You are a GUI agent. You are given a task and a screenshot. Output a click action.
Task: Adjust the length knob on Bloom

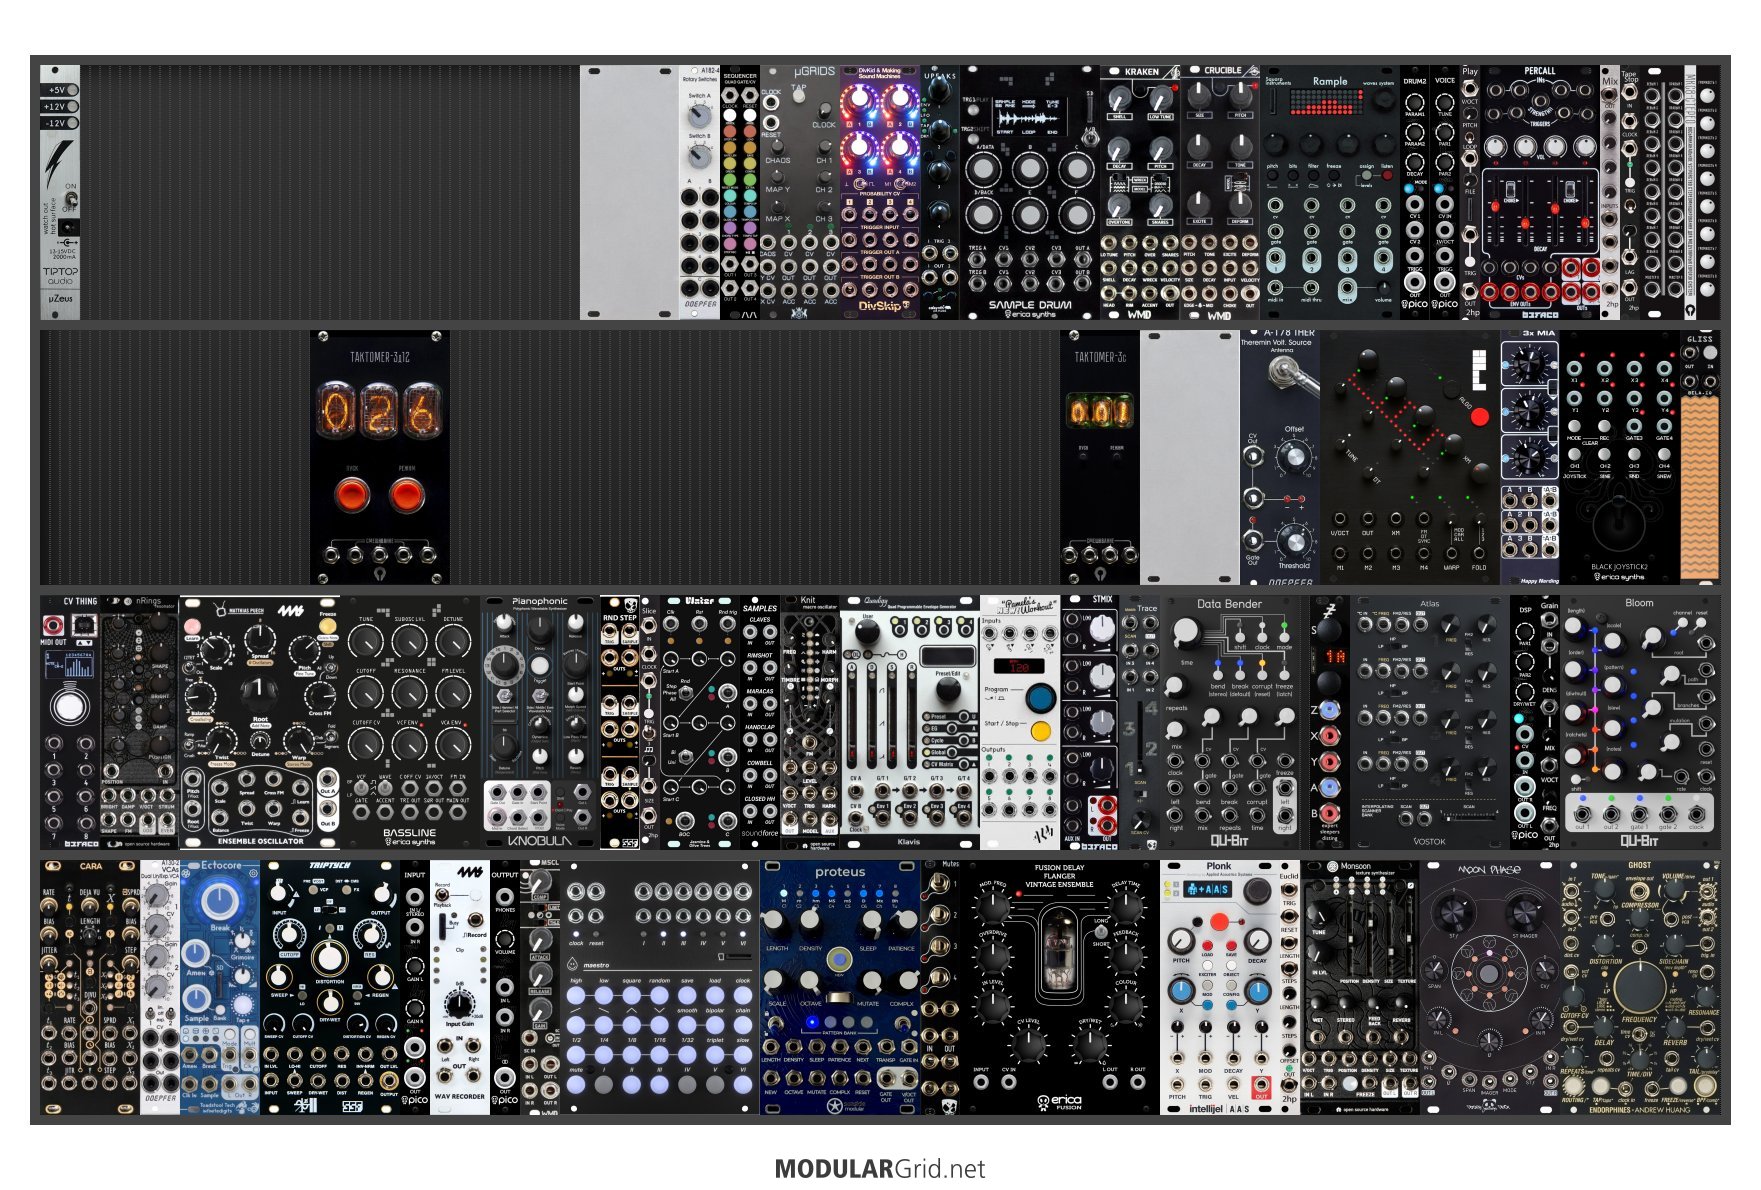point(1574,627)
